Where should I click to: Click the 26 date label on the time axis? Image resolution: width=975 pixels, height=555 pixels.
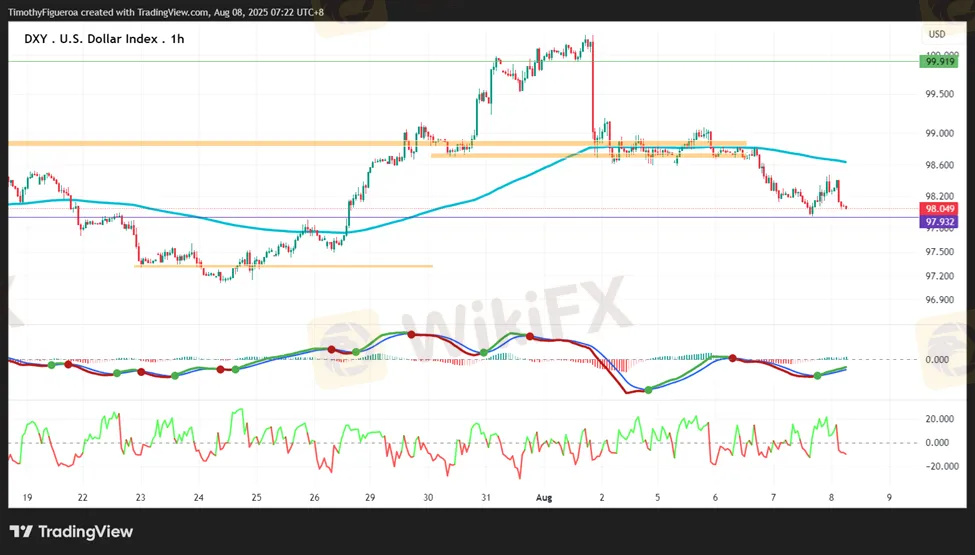click(314, 497)
